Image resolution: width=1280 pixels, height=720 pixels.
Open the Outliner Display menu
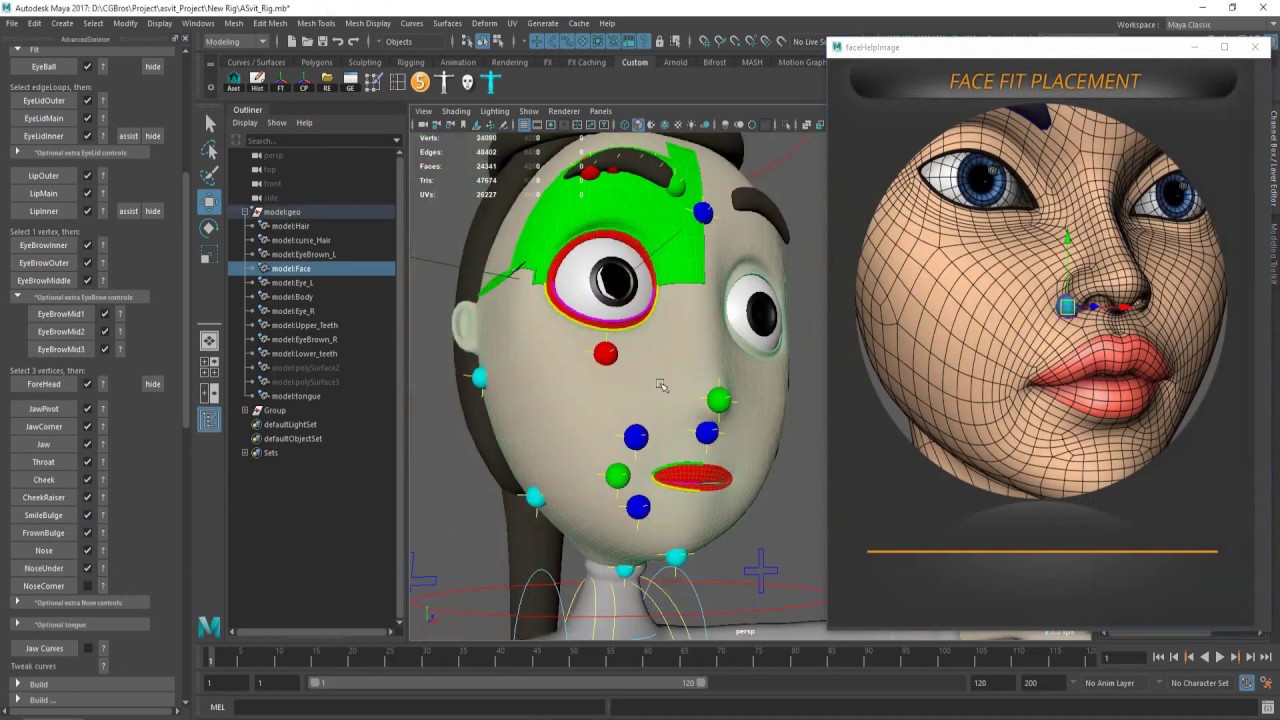[245, 123]
